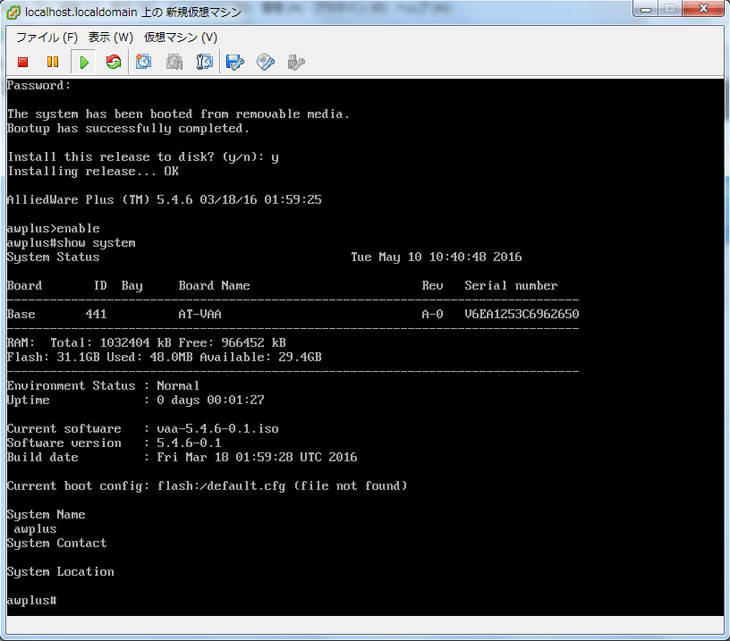The width and height of the screenshot is (730, 641).
Task: Open the 仮想マシン (V) menu
Action: point(180,37)
